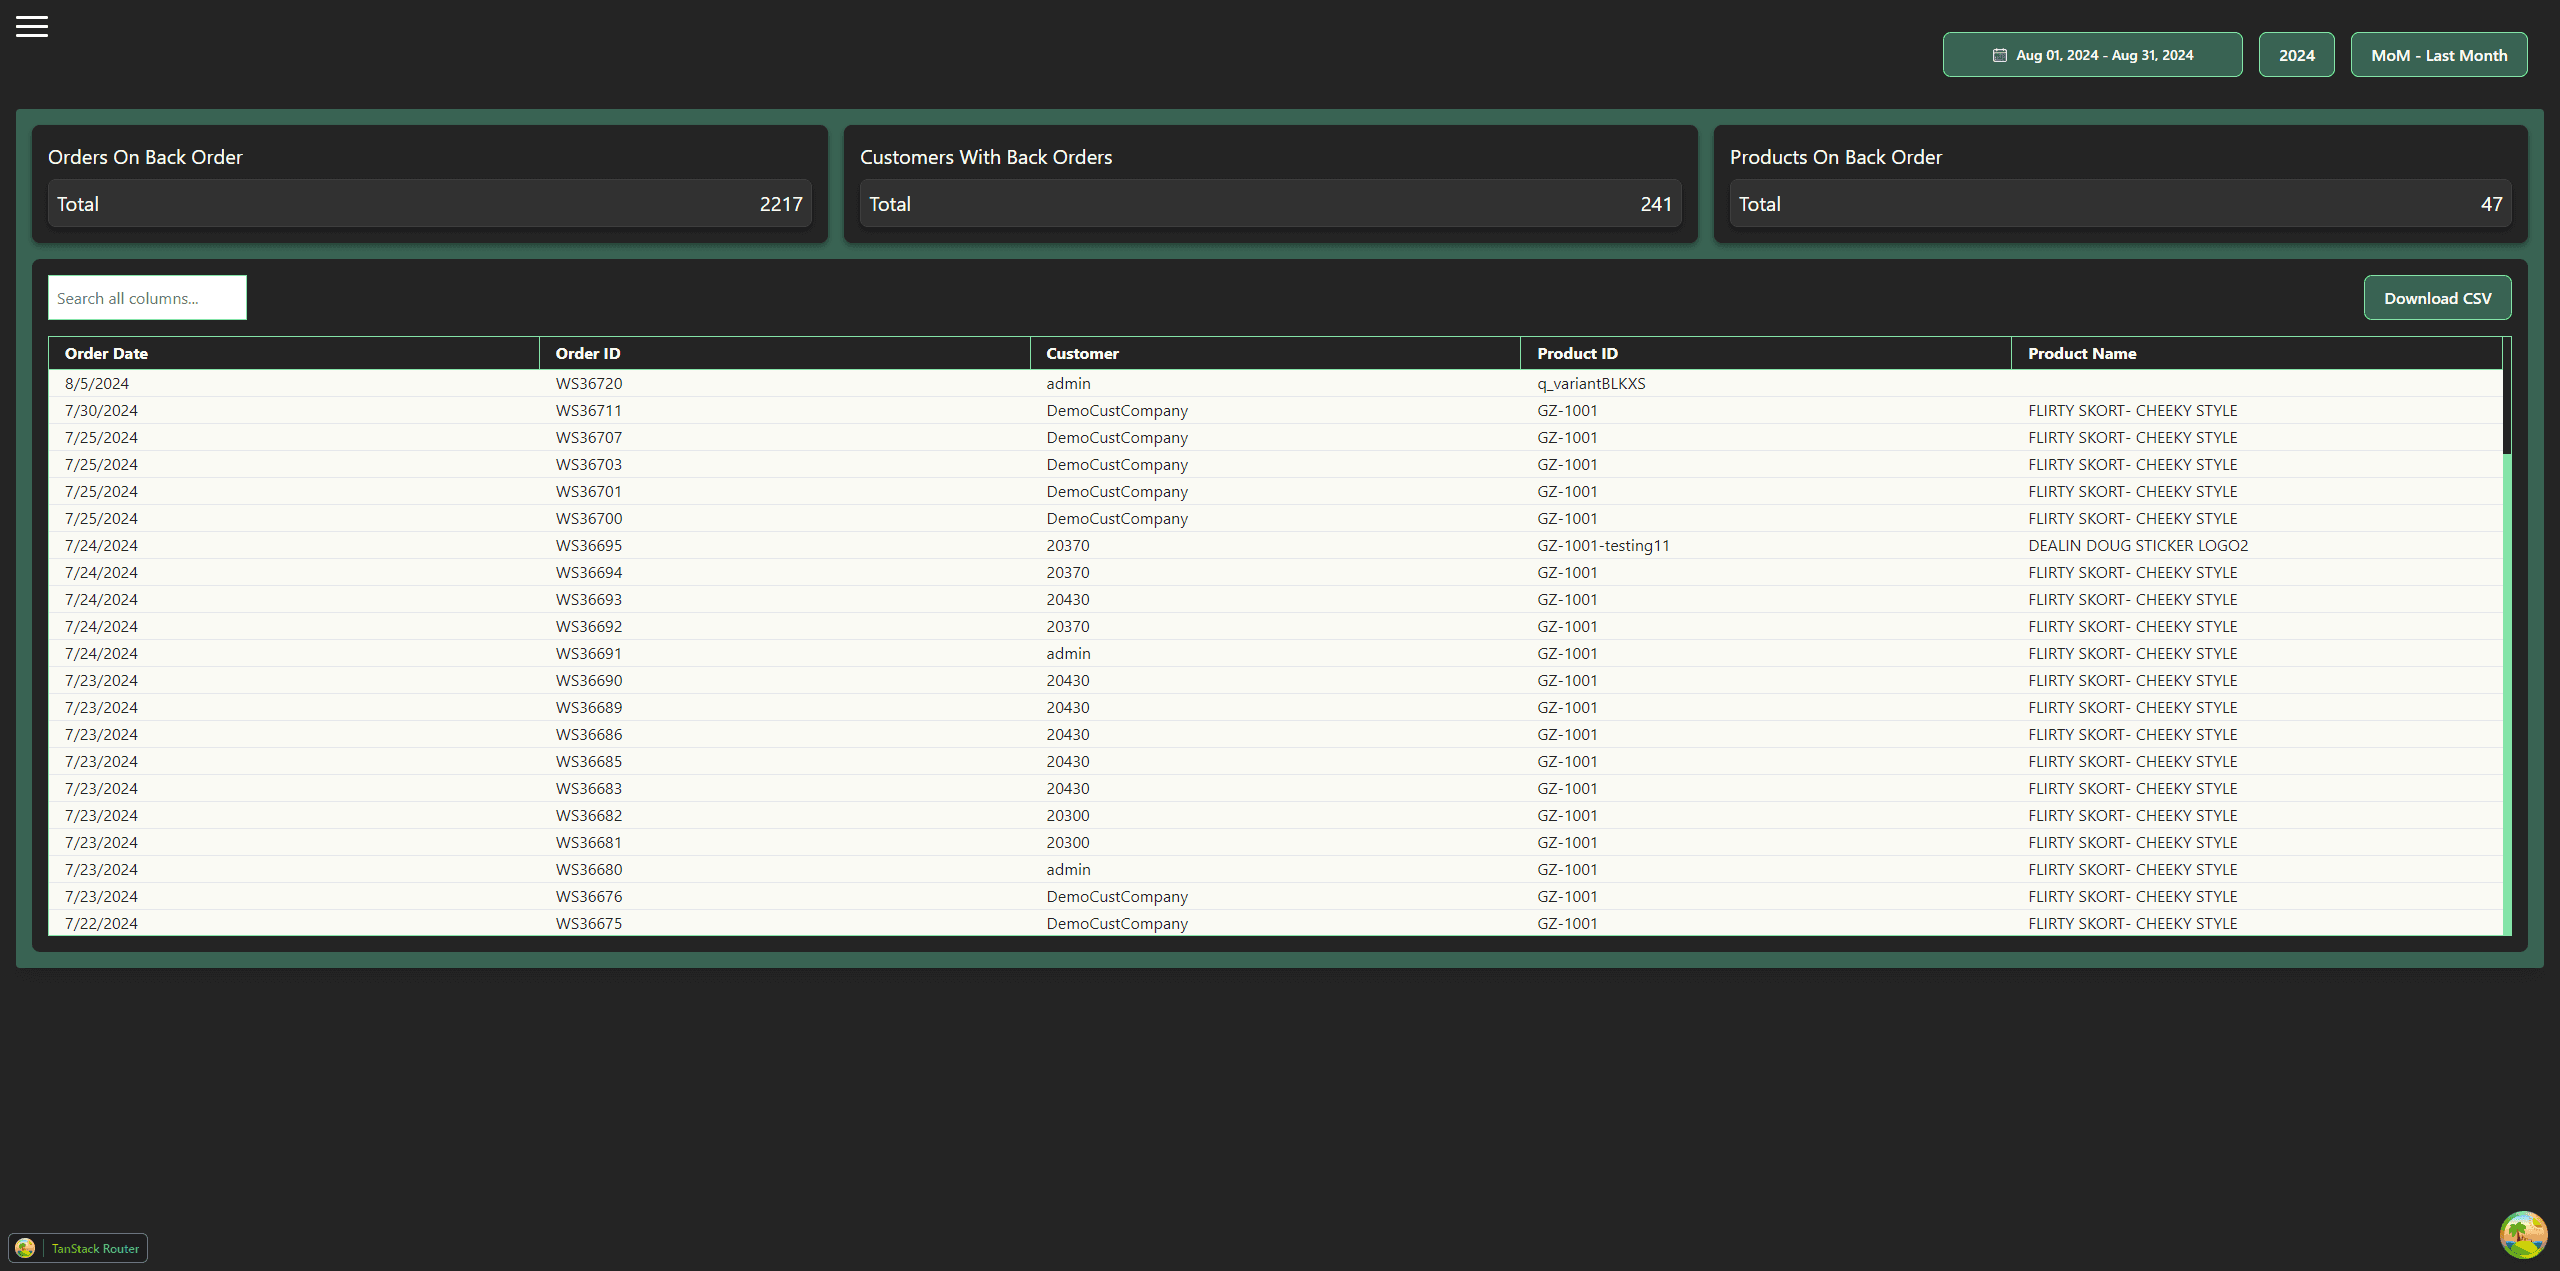Click customer admin in row WS36680
The image size is (2560, 1271).
(1068, 869)
